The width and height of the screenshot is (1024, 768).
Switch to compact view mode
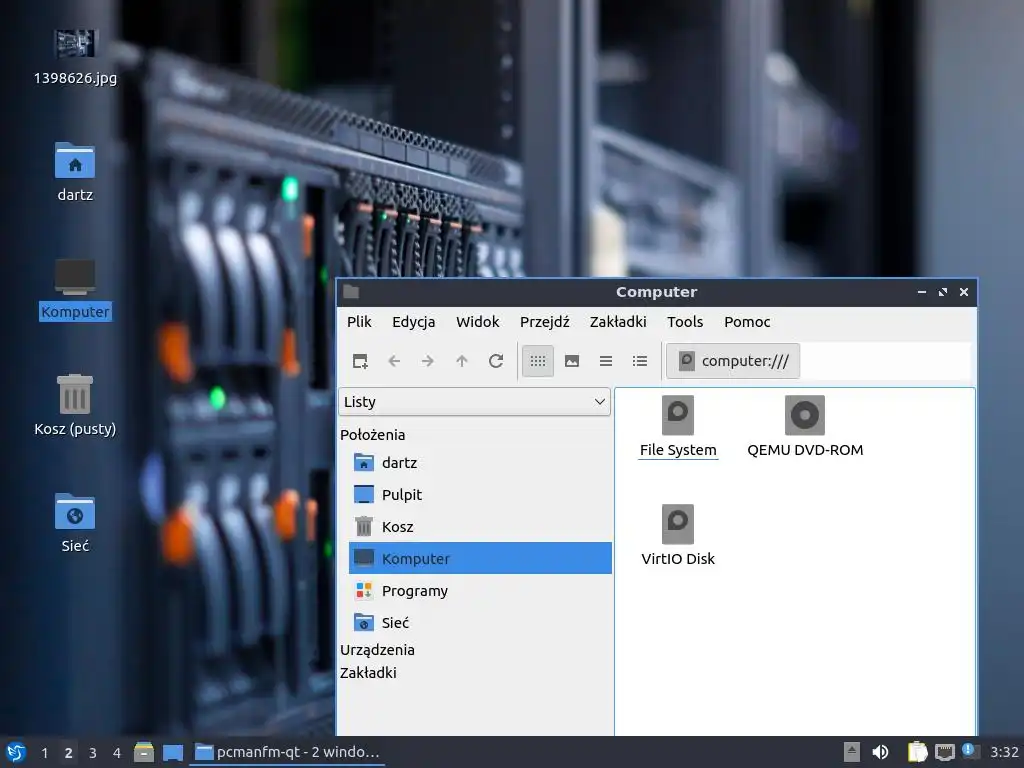[605, 361]
